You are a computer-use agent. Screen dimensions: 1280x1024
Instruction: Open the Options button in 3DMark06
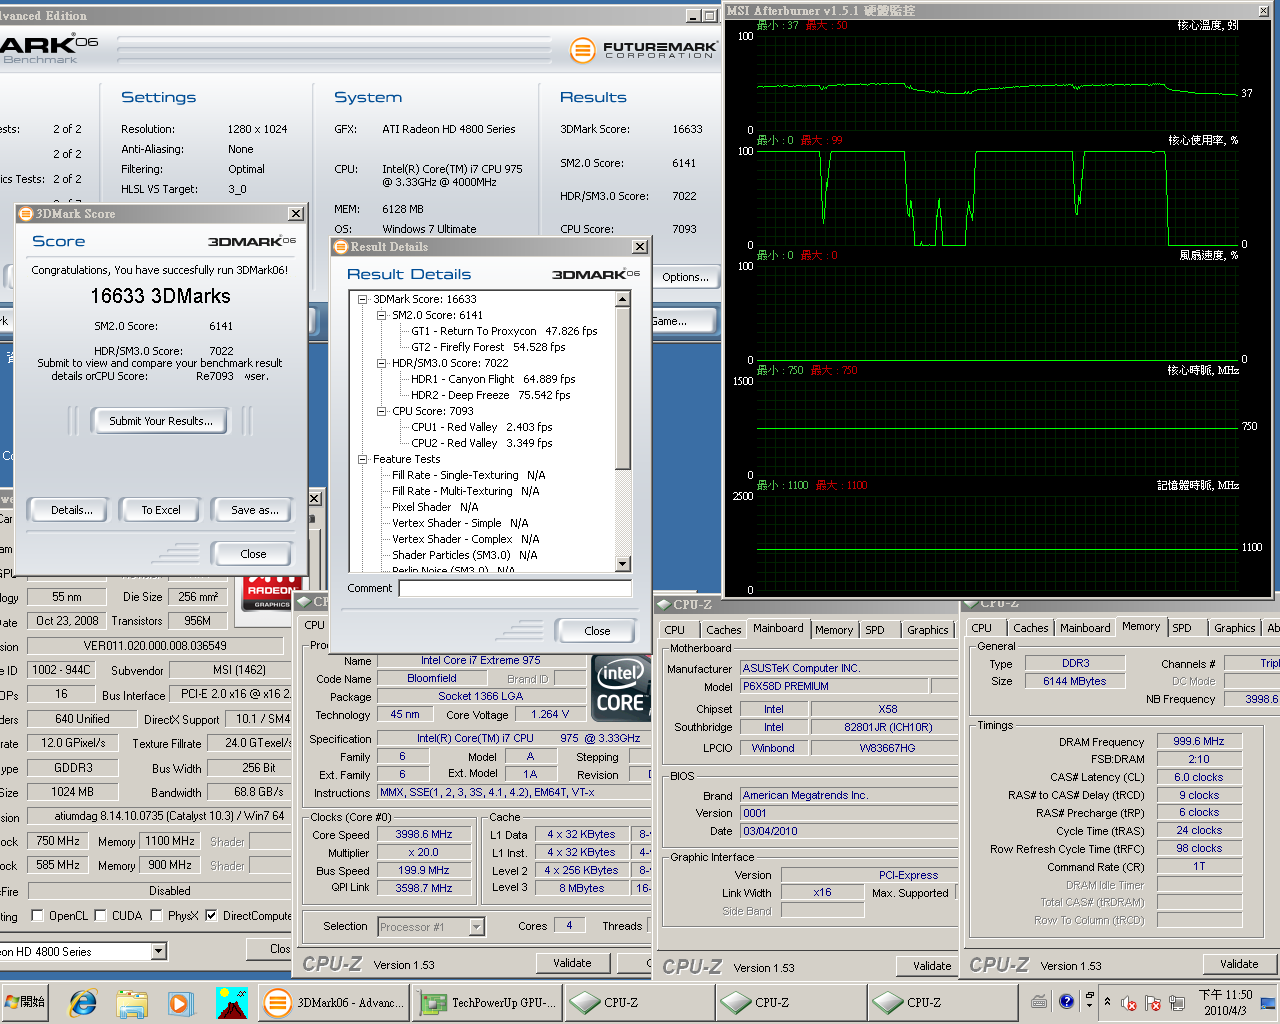(685, 277)
